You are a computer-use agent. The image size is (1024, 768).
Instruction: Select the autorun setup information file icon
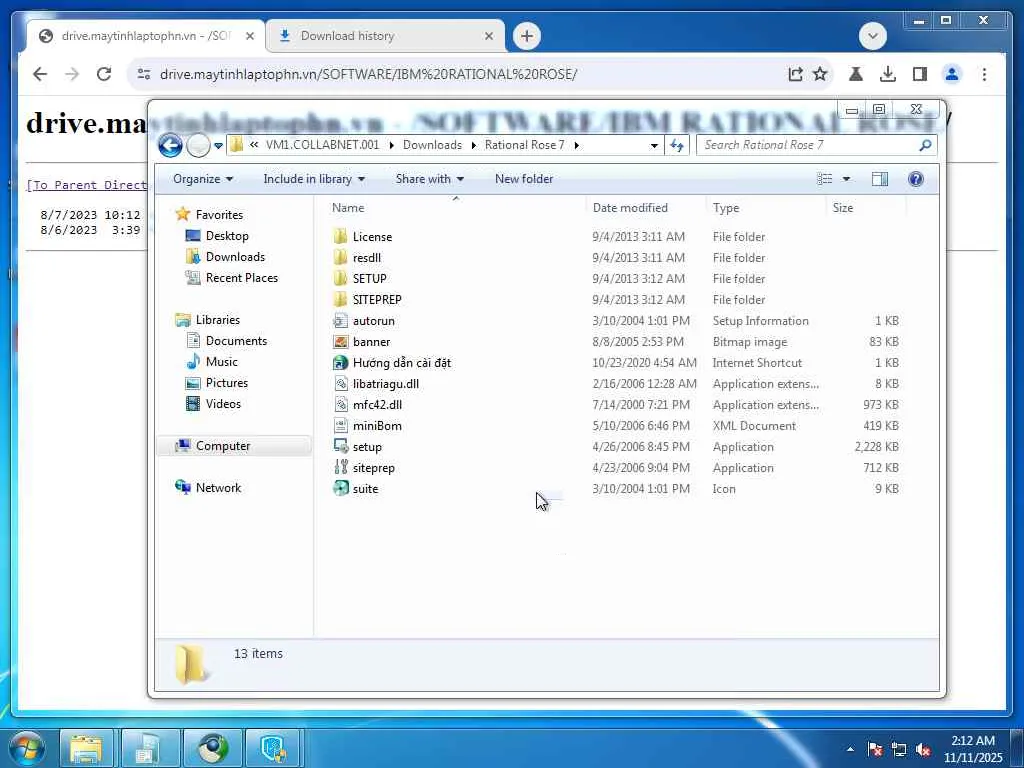(x=340, y=321)
